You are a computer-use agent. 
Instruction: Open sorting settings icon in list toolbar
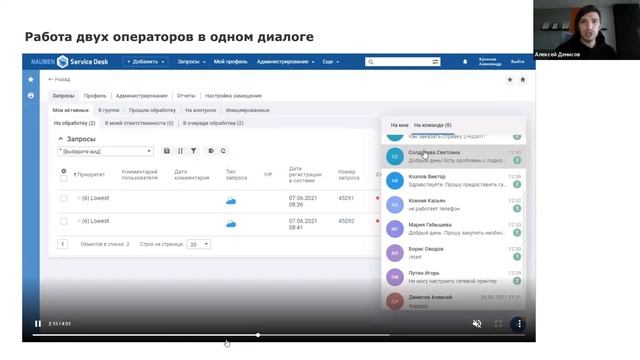click(180, 151)
